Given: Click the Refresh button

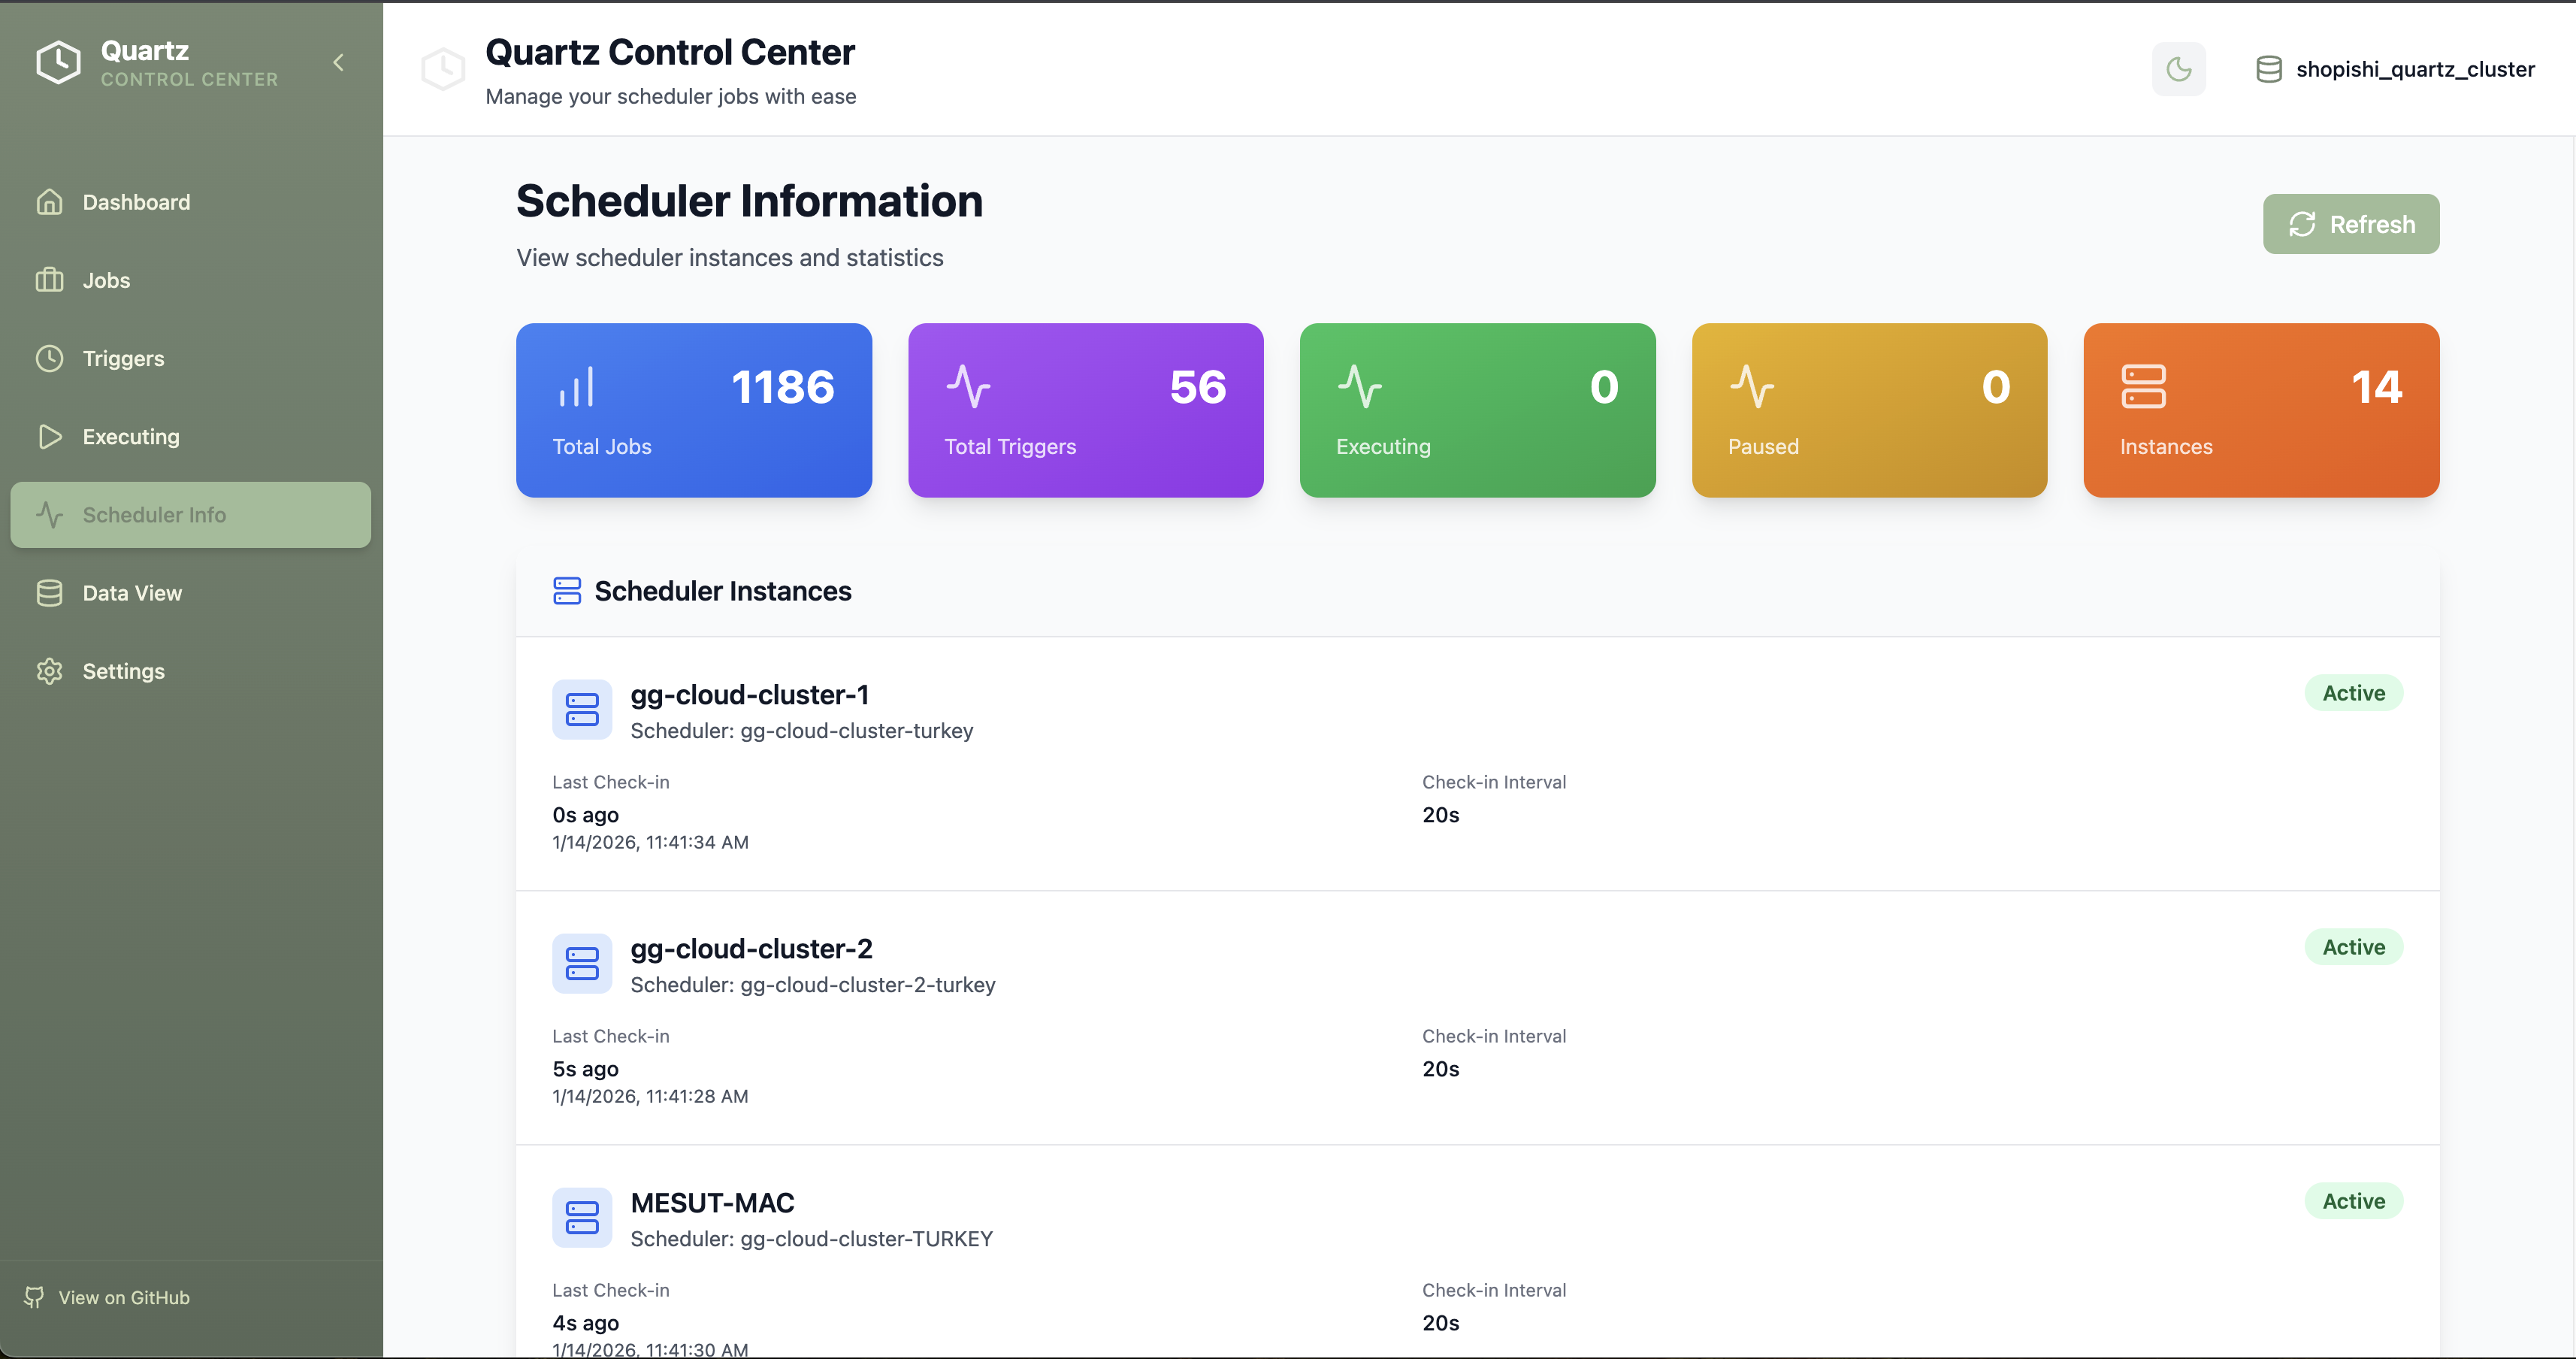Looking at the screenshot, I should [2351, 223].
